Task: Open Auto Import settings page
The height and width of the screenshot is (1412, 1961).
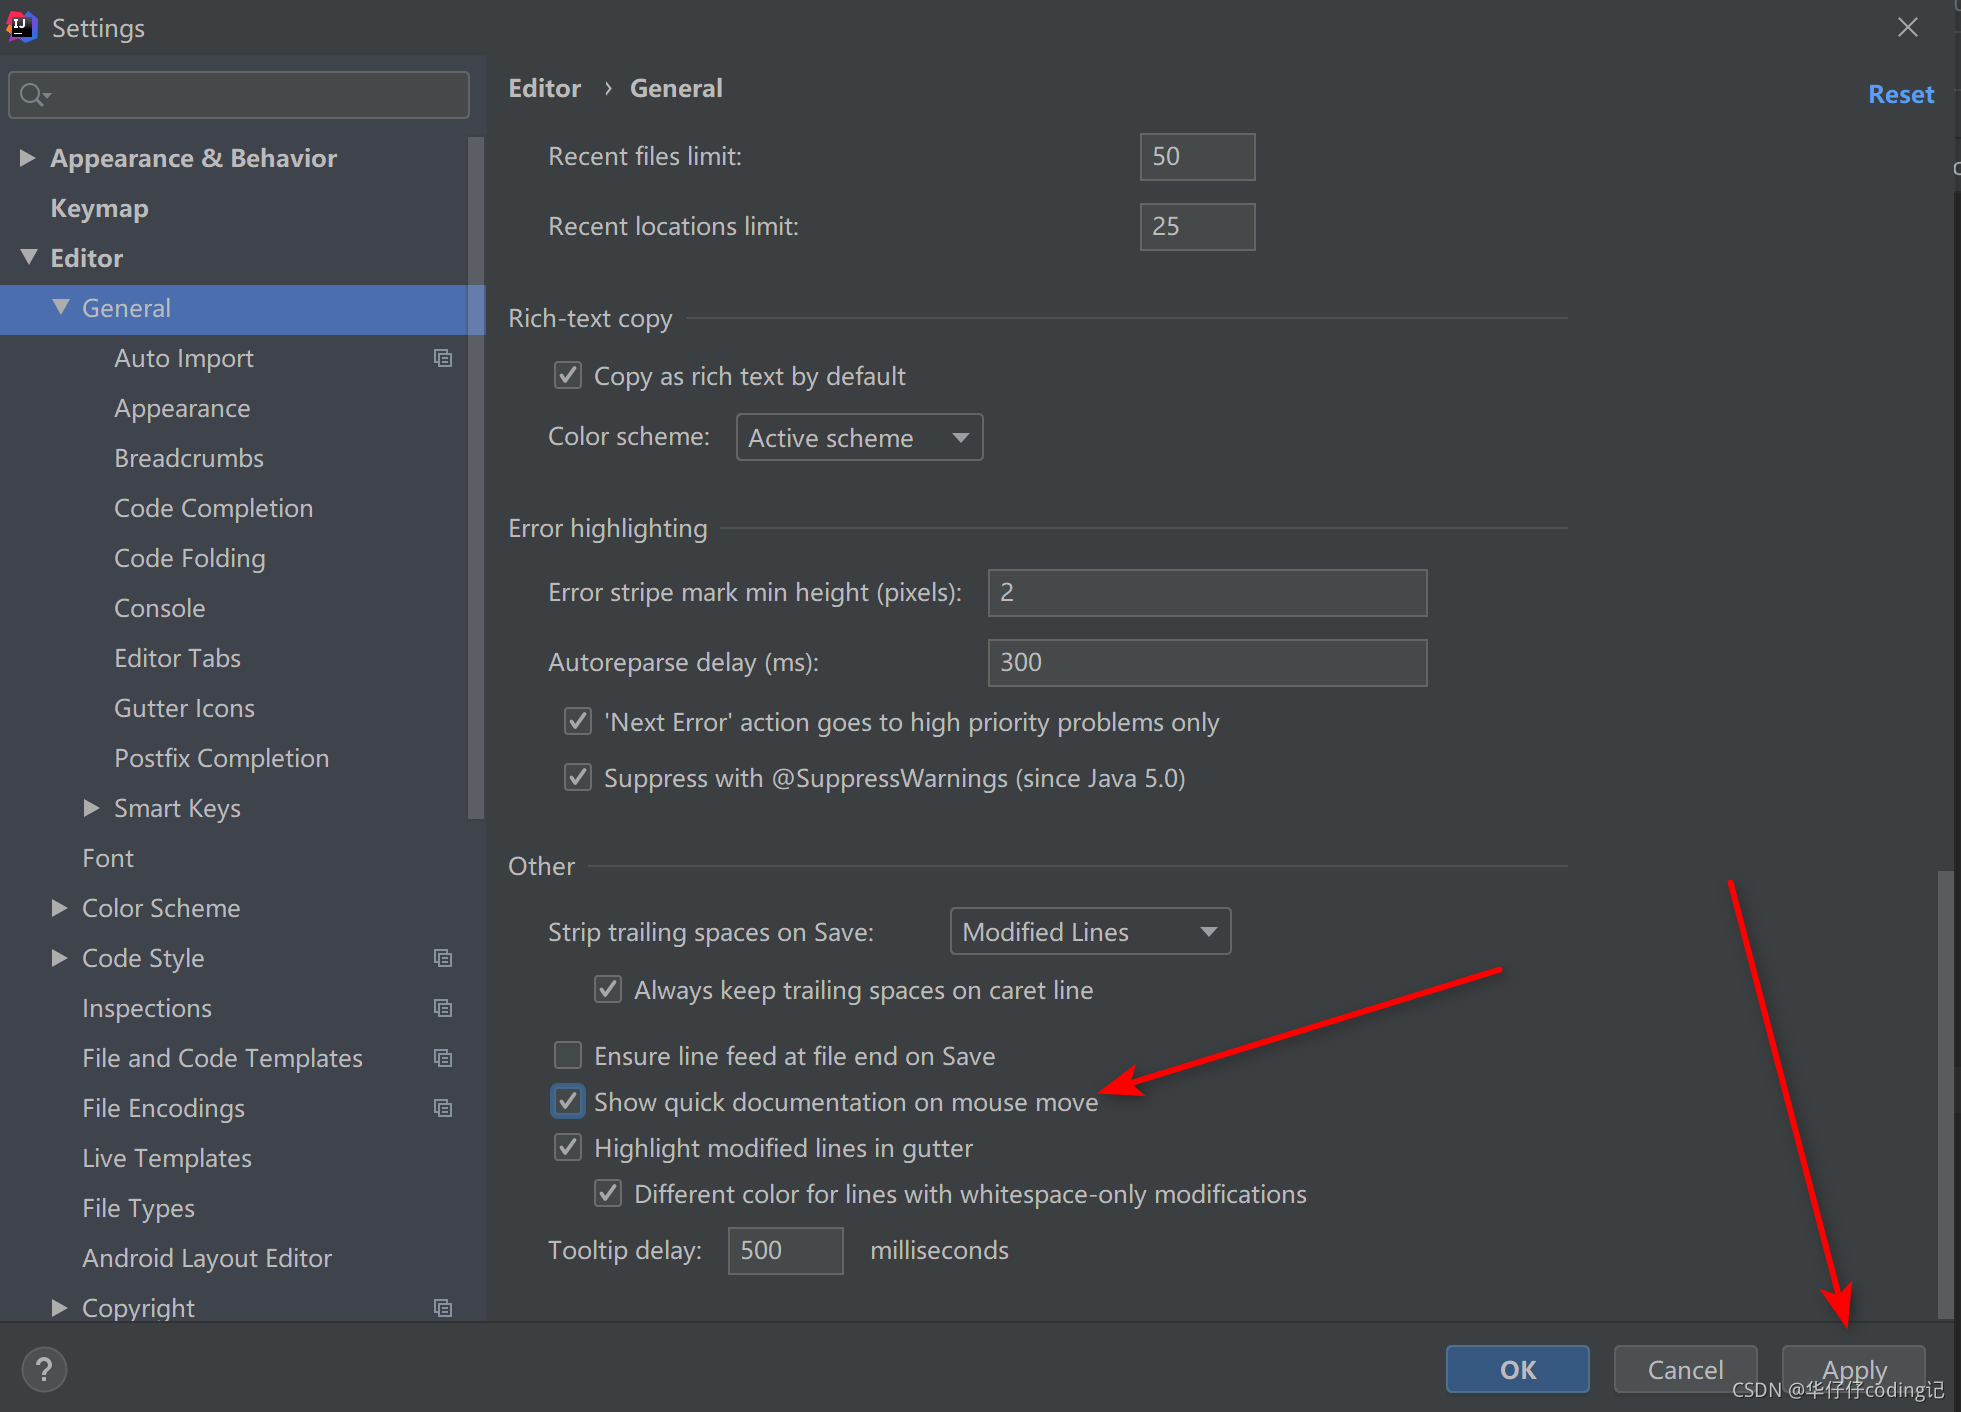Action: click(184, 358)
